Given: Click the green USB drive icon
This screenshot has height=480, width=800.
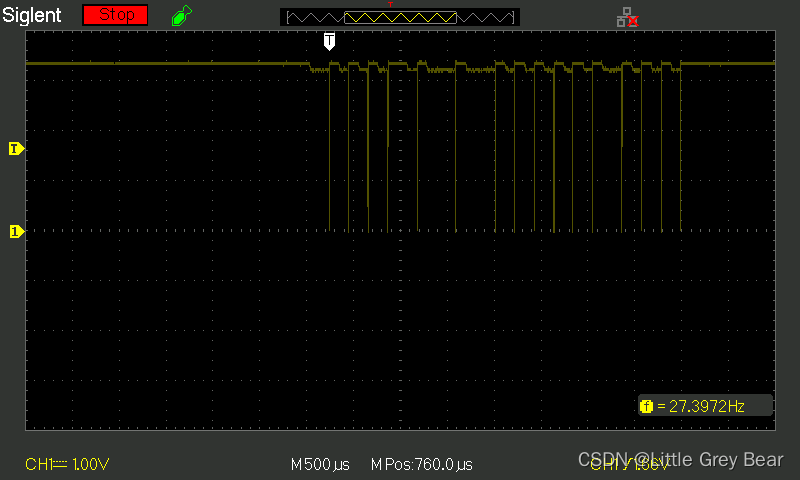Looking at the screenshot, I should tap(182, 15).
